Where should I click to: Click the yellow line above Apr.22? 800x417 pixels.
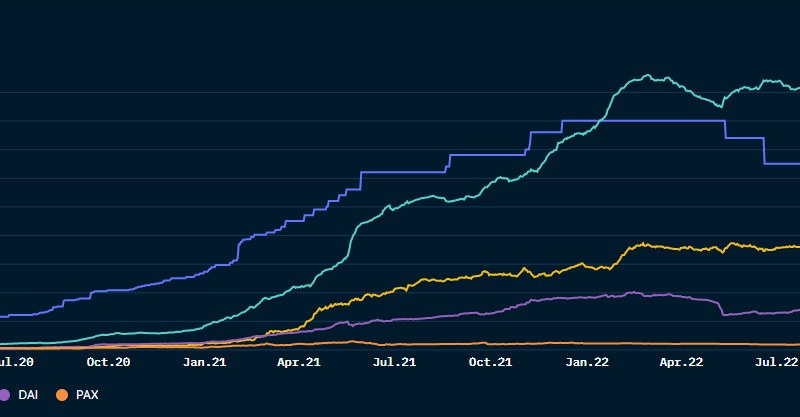click(x=681, y=247)
